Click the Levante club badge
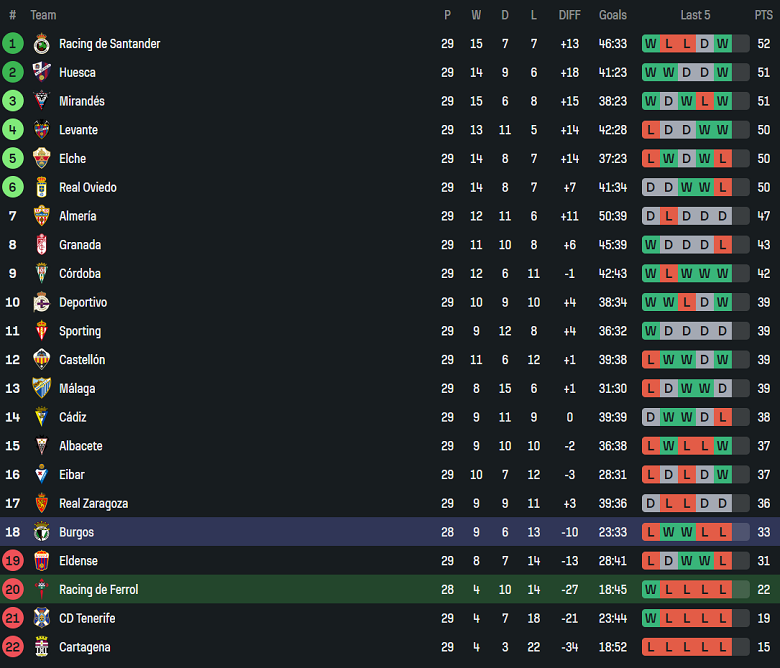780x668 pixels. (41, 130)
